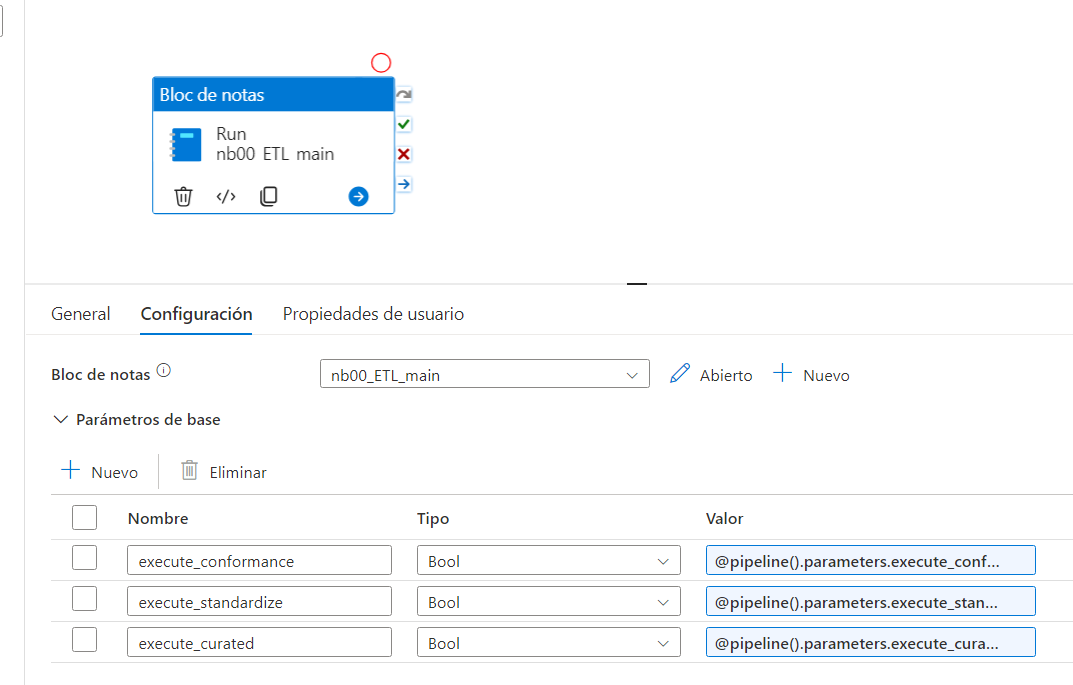Switch to the General tab
The width and height of the screenshot is (1073, 685).
pyautogui.click(x=81, y=314)
